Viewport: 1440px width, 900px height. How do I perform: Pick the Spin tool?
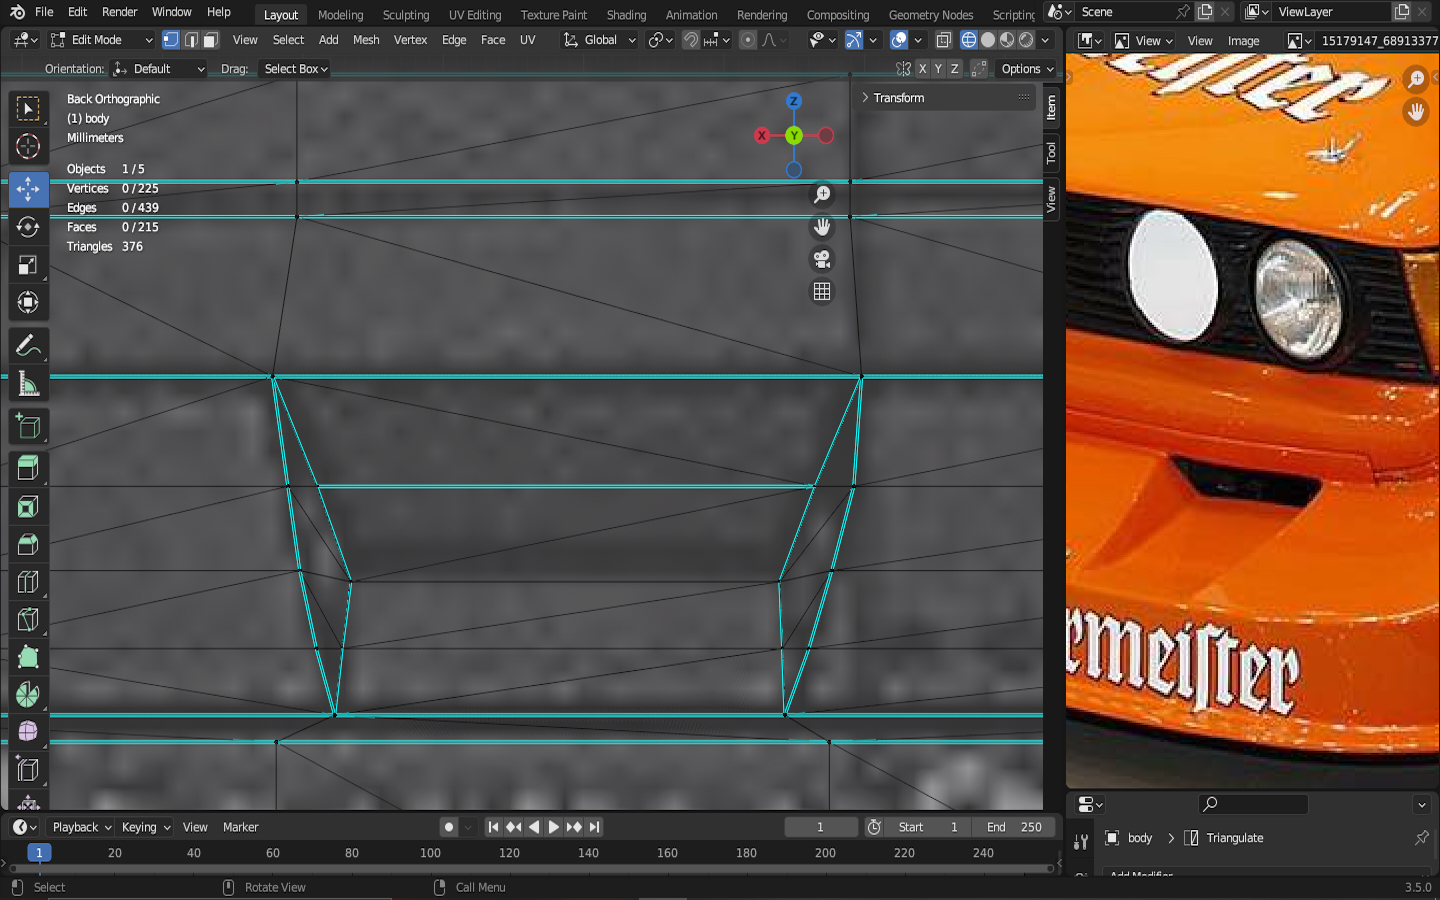(x=28, y=694)
